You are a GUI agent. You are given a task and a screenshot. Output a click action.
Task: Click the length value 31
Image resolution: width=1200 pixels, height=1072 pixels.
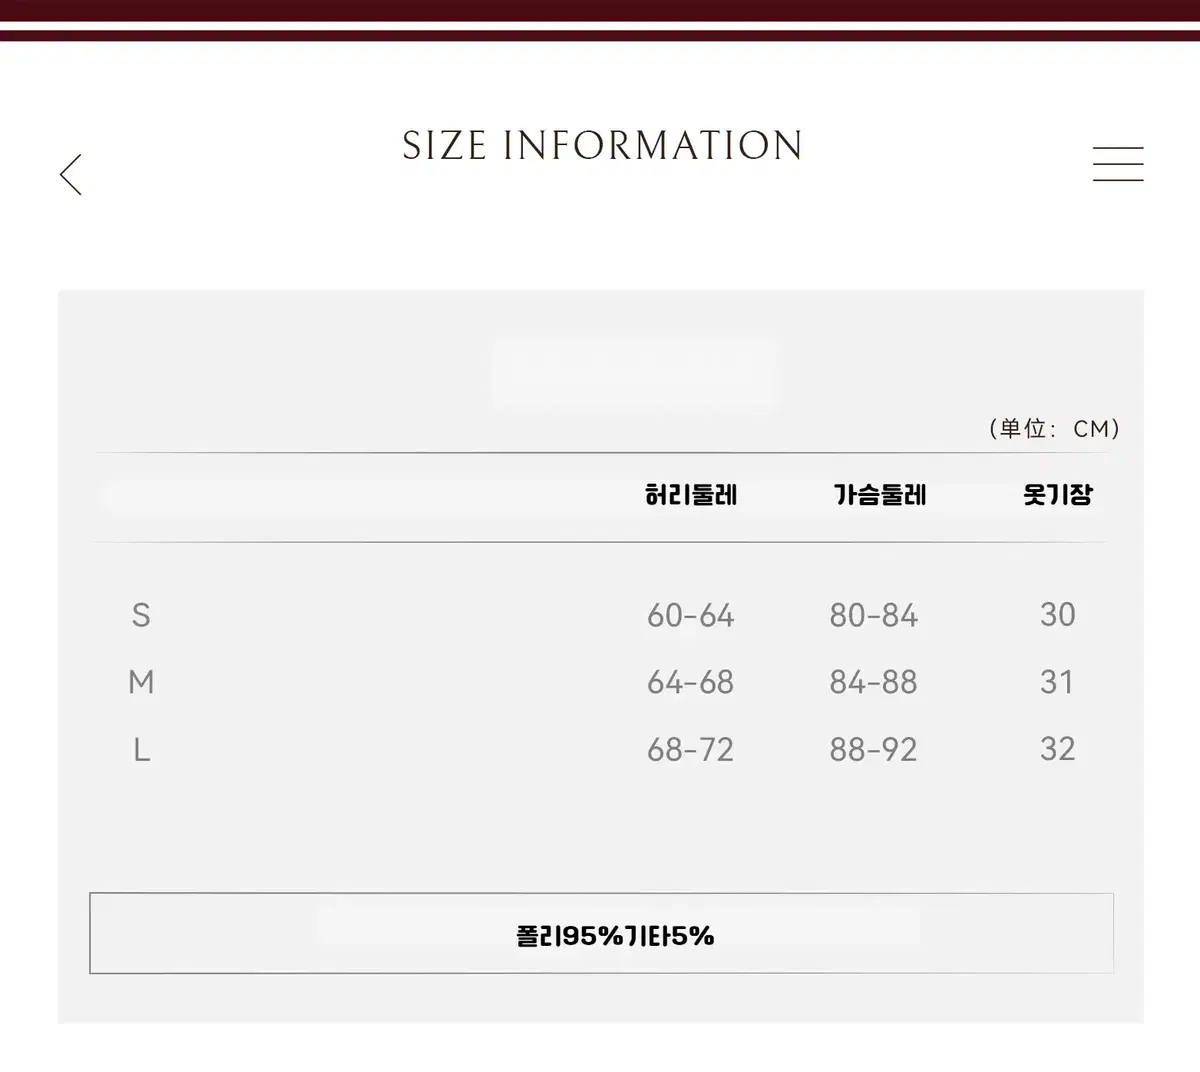[x=1057, y=682]
